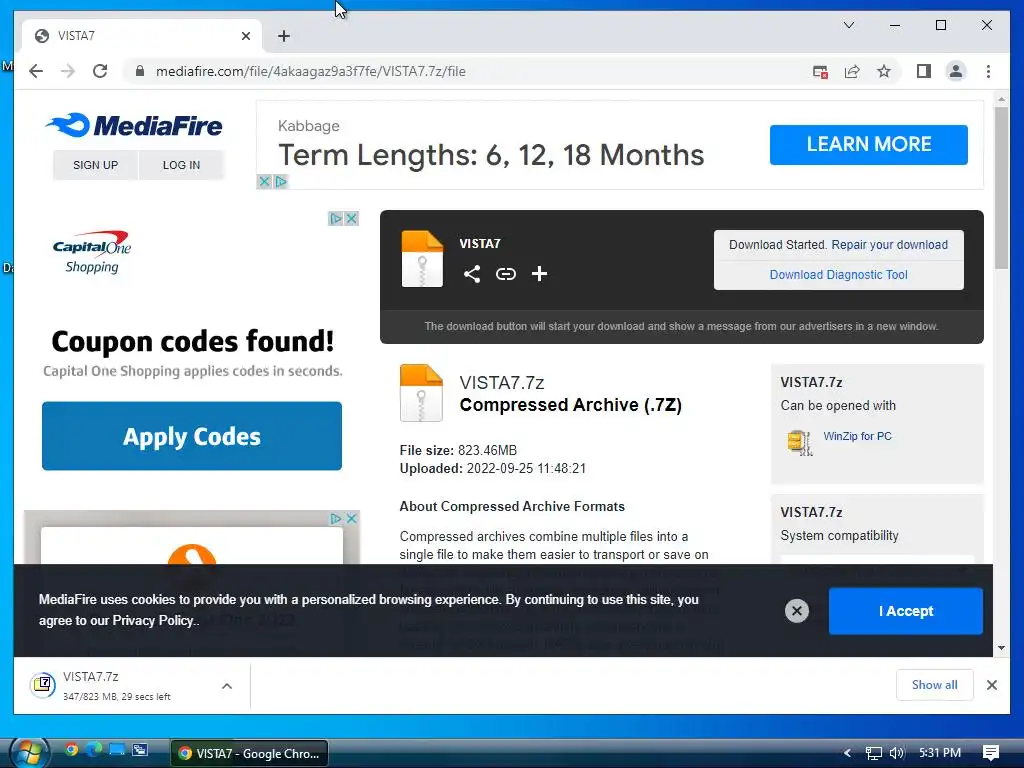Click the LOG IN button

tap(182, 165)
